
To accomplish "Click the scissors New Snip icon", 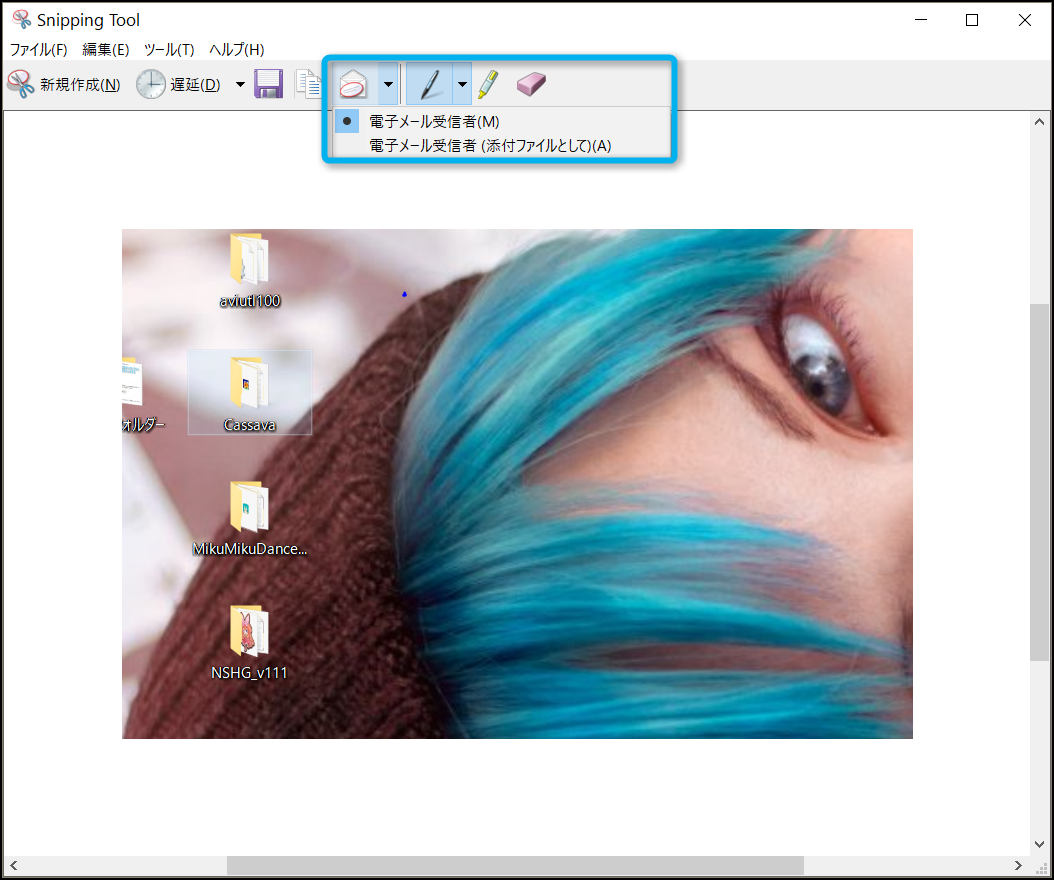I will 21,85.
